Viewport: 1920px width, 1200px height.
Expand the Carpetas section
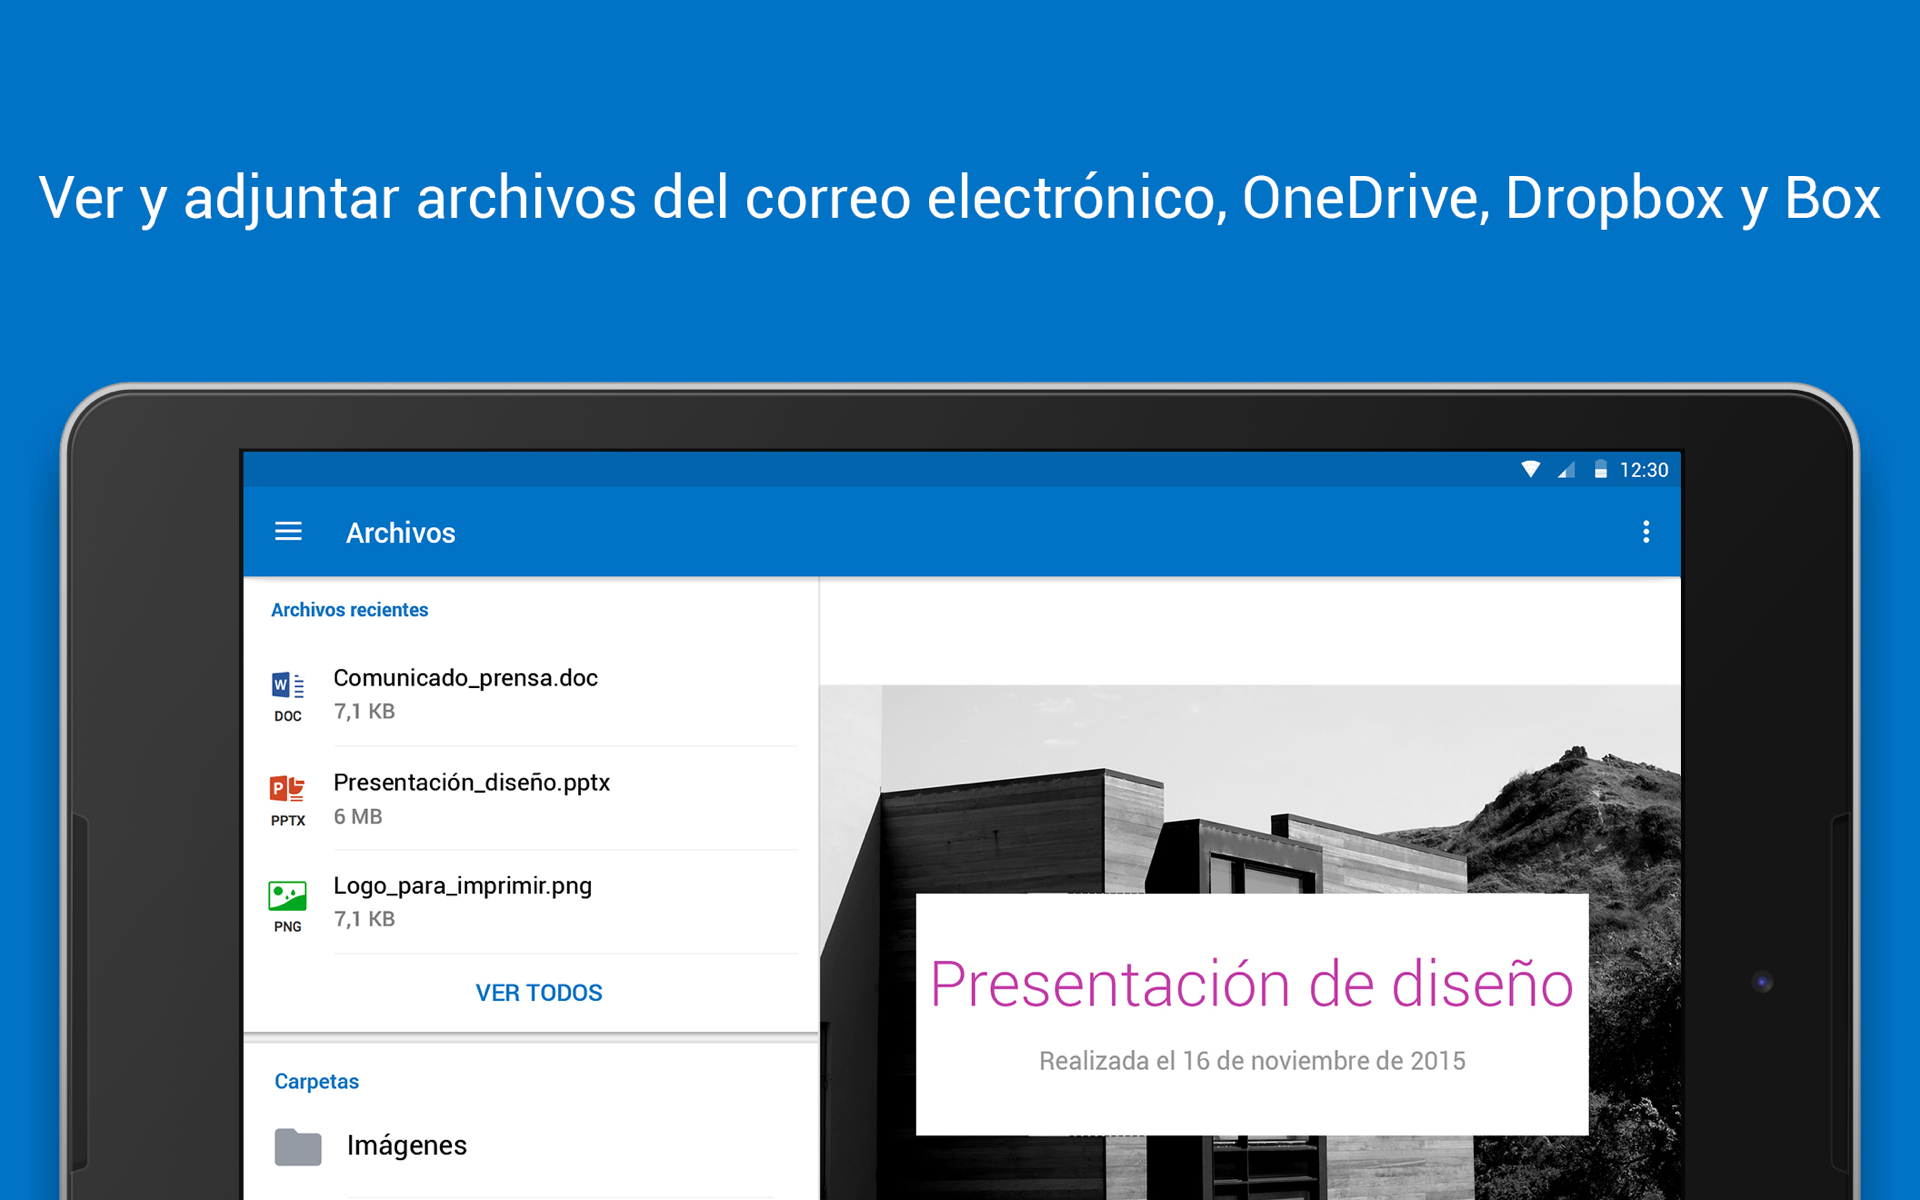pos(316,1081)
